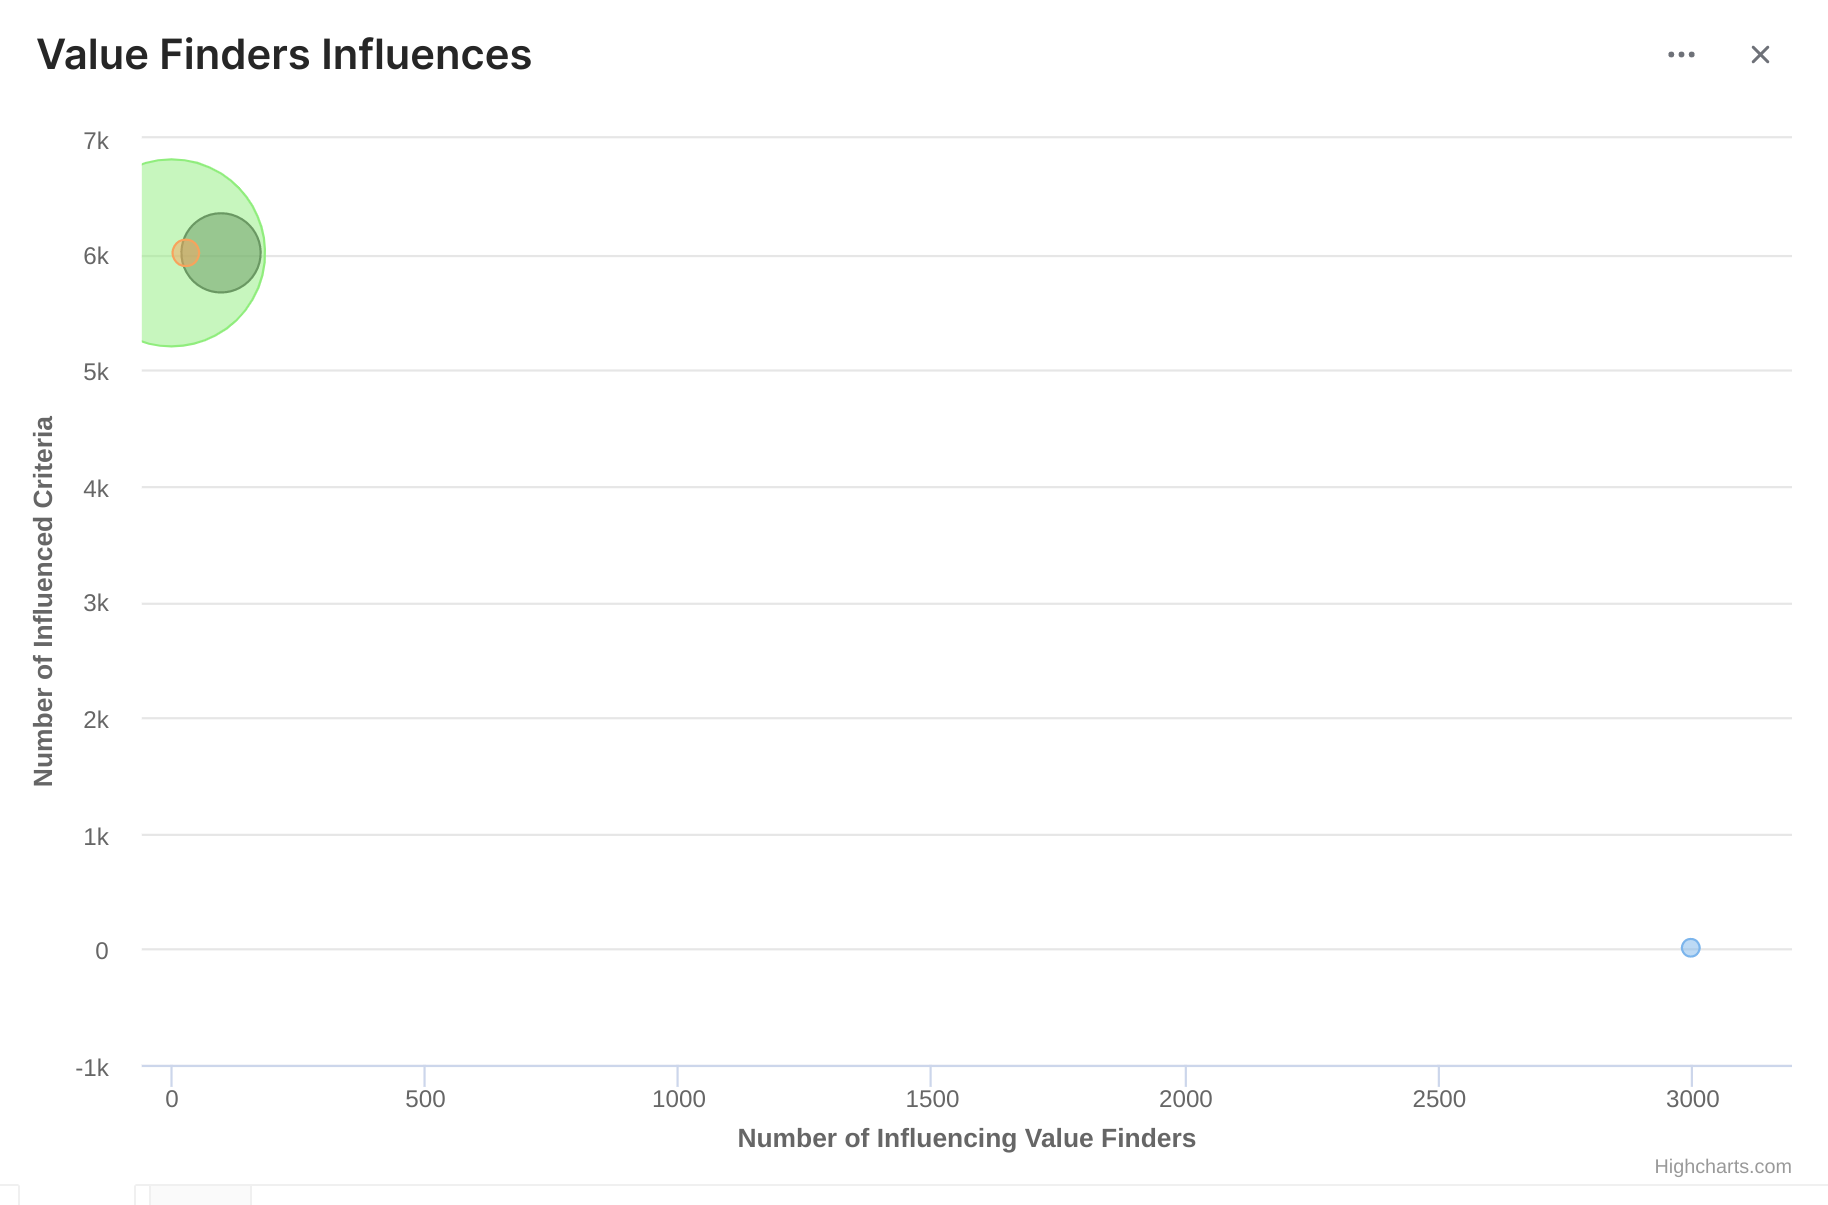
Task: Click the Number of Influencing Value Finders axis title
Action: 966,1138
